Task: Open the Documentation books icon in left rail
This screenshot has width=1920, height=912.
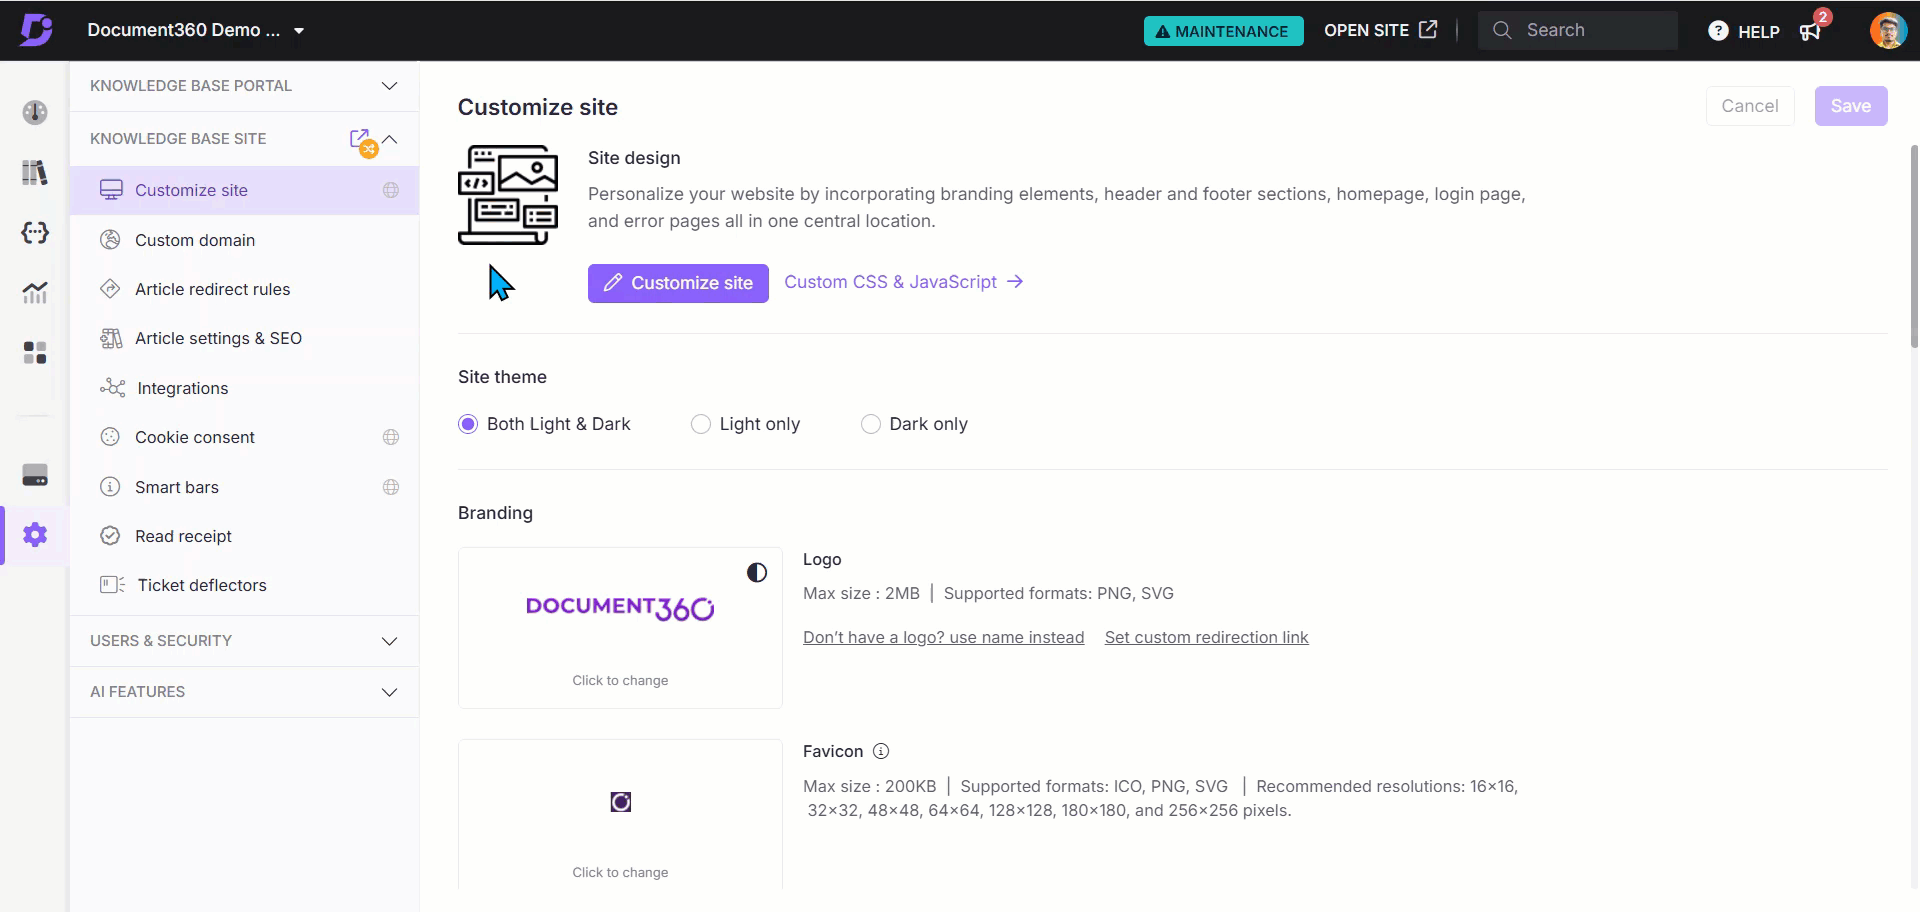Action: point(35,172)
